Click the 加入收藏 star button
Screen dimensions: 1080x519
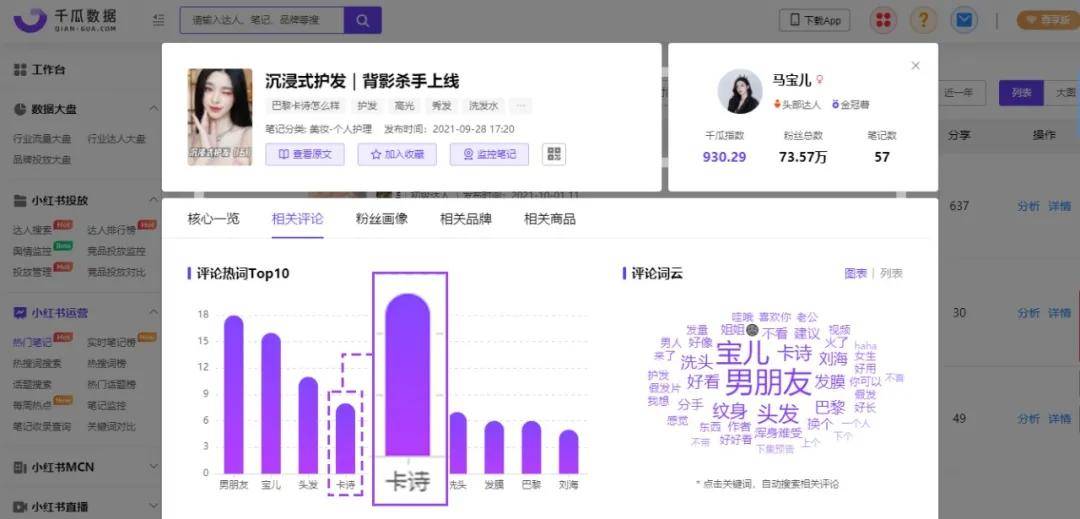[397, 154]
